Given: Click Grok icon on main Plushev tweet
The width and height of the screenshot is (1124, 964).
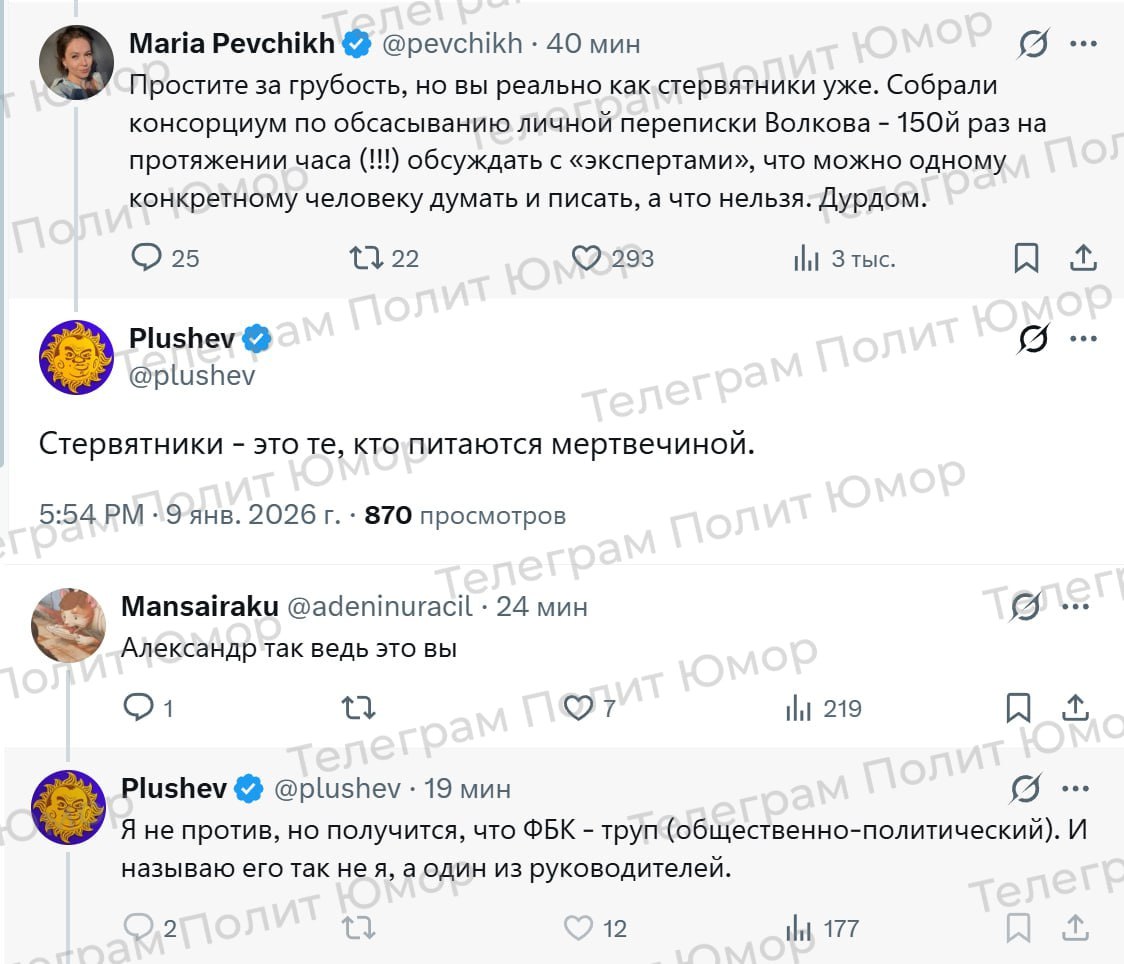Looking at the screenshot, I should [1033, 340].
